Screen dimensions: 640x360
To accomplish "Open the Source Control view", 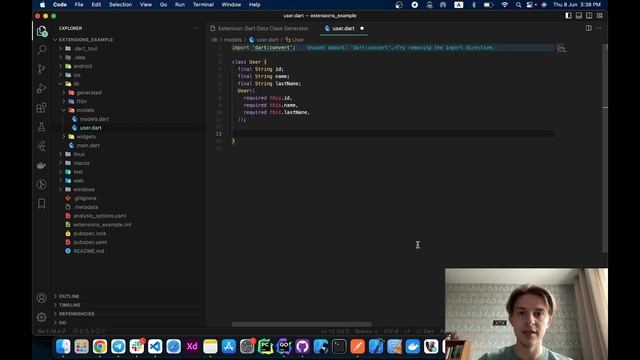I will 42,69.
